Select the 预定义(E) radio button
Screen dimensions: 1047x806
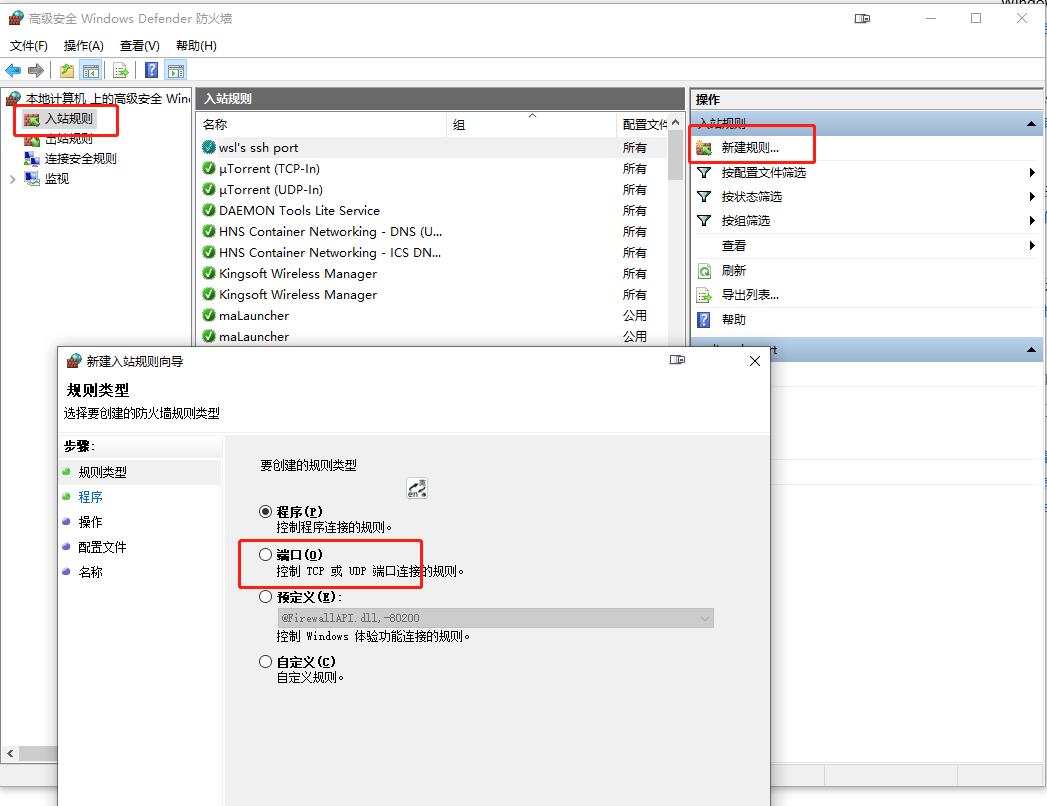point(265,596)
